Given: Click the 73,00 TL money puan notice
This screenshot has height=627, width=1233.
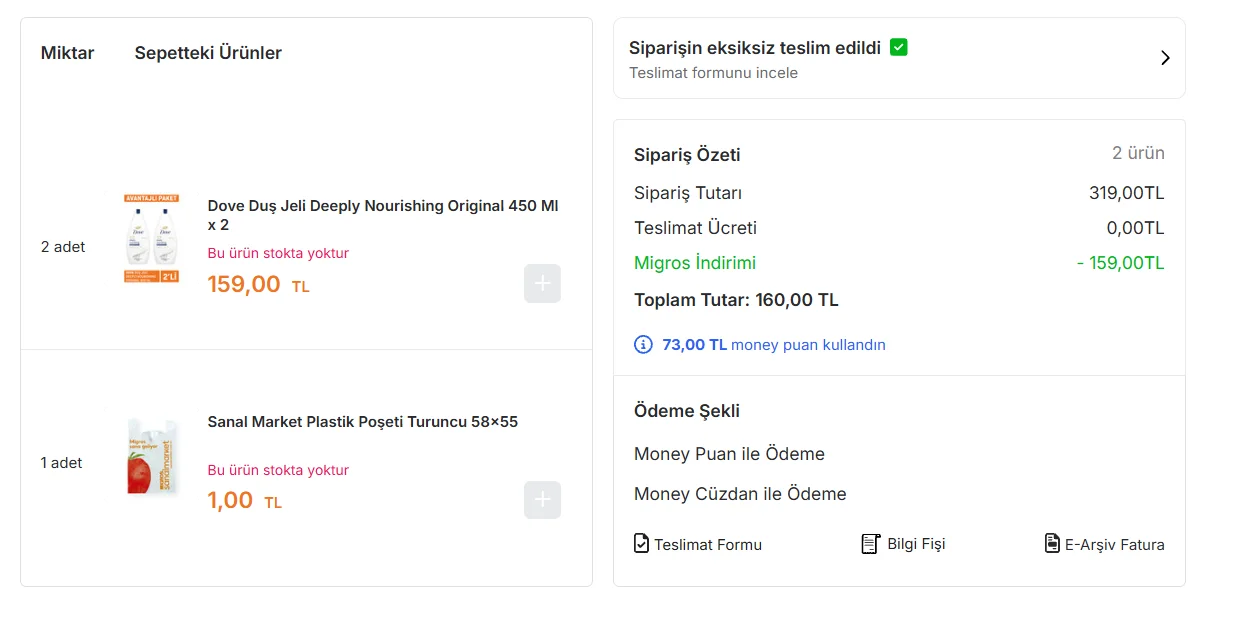Looking at the screenshot, I should 760,345.
